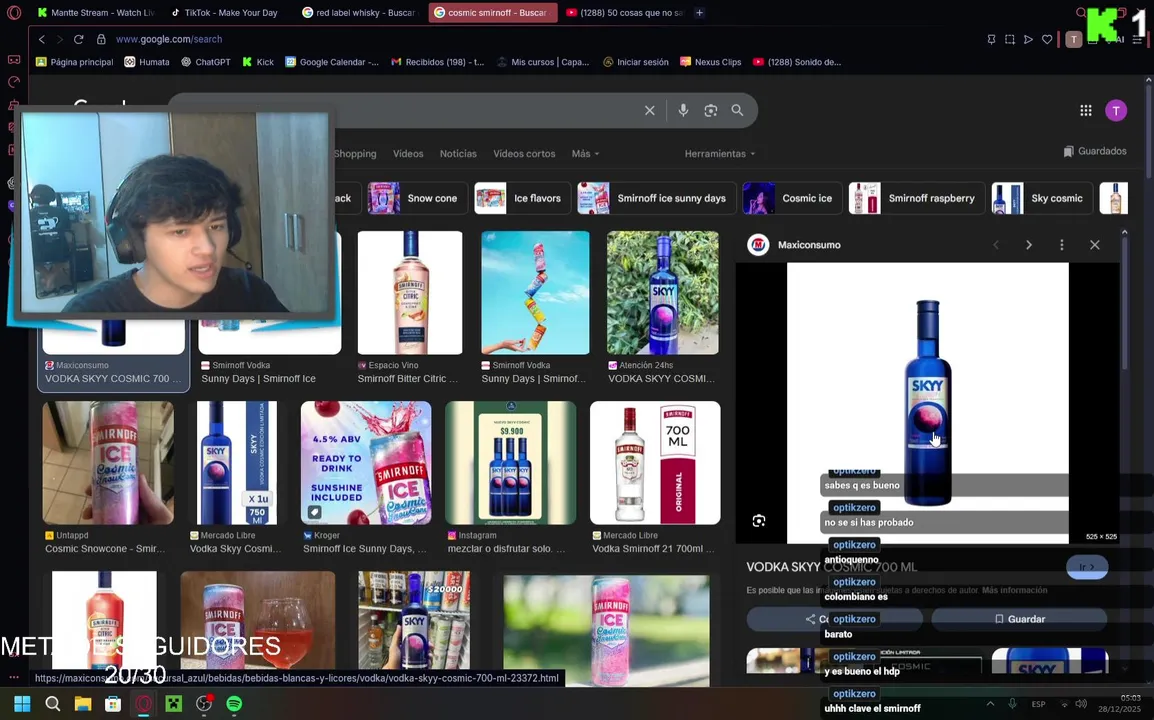Open the Nexus Clips bookmark
The width and height of the screenshot is (1154, 720).
(710, 62)
